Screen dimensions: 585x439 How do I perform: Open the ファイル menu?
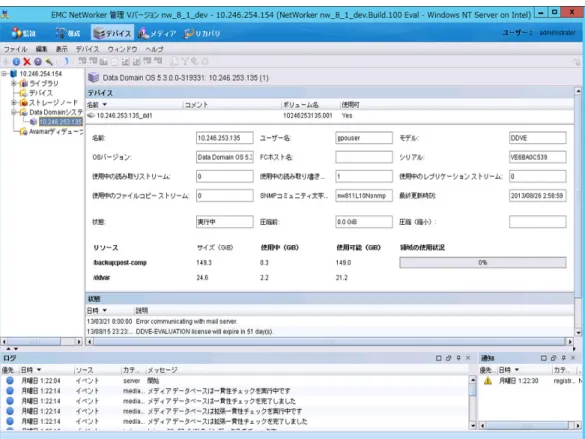point(15,49)
